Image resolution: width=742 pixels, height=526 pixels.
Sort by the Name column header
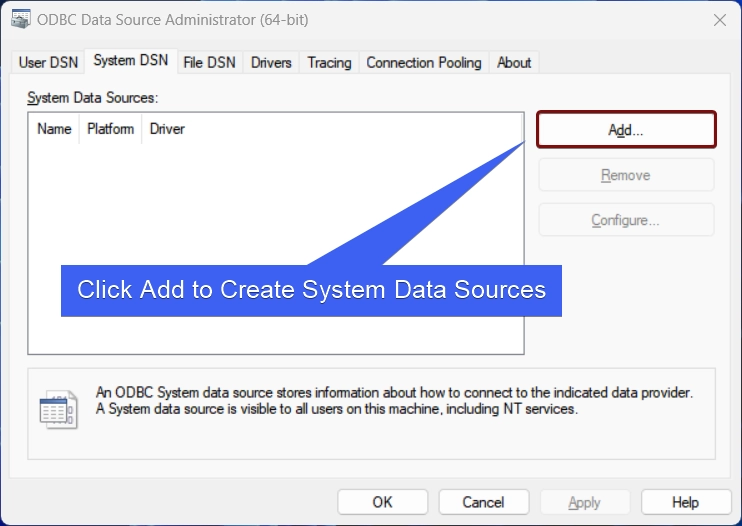tap(54, 129)
